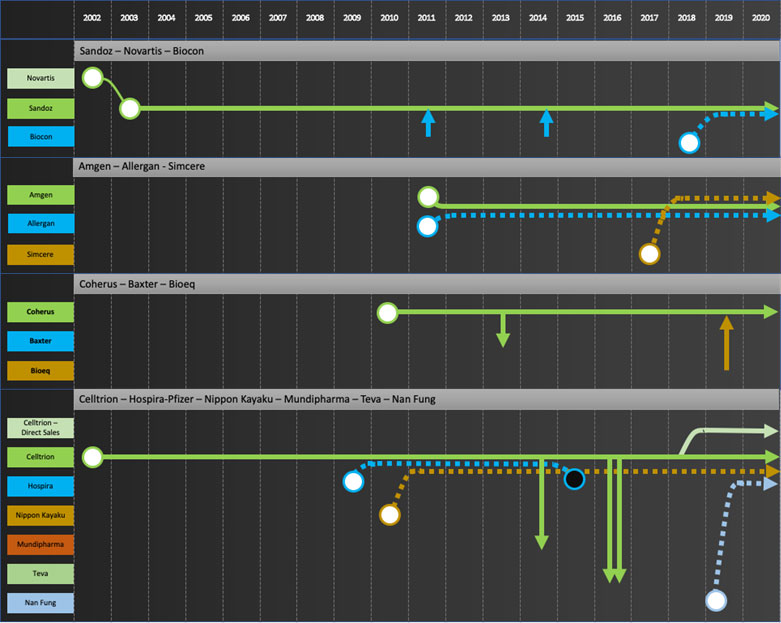781x623 pixels.
Task: Click the Nippon Kayaku gold circle marker
Action: tap(390, 515)
